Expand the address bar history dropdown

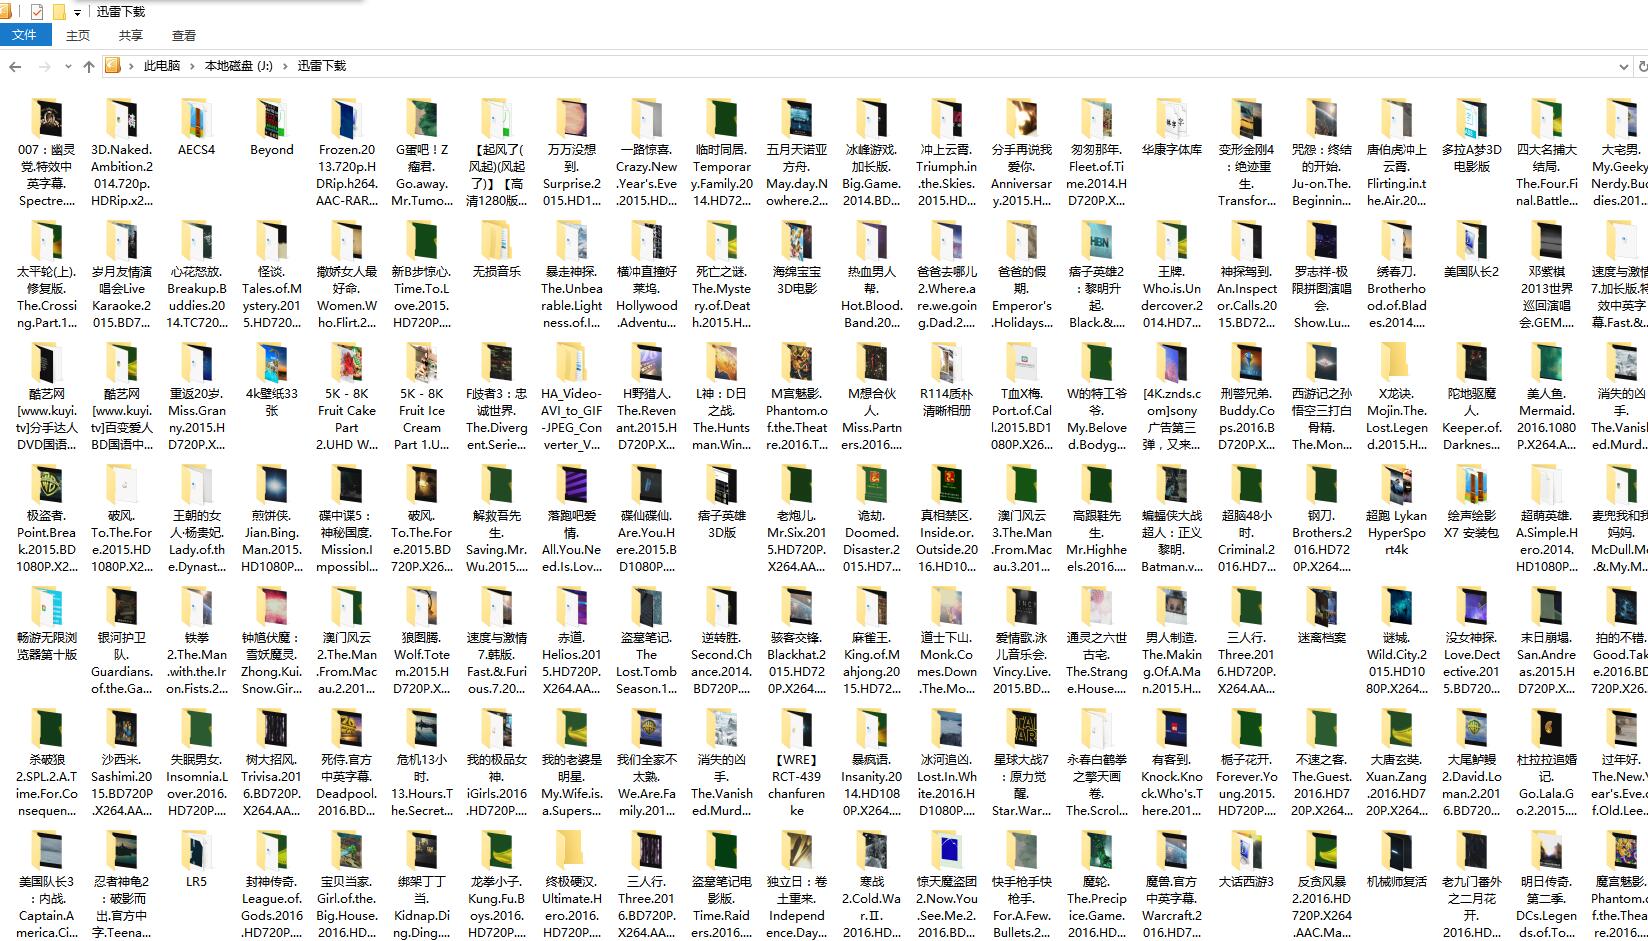tap(1623, 66)
